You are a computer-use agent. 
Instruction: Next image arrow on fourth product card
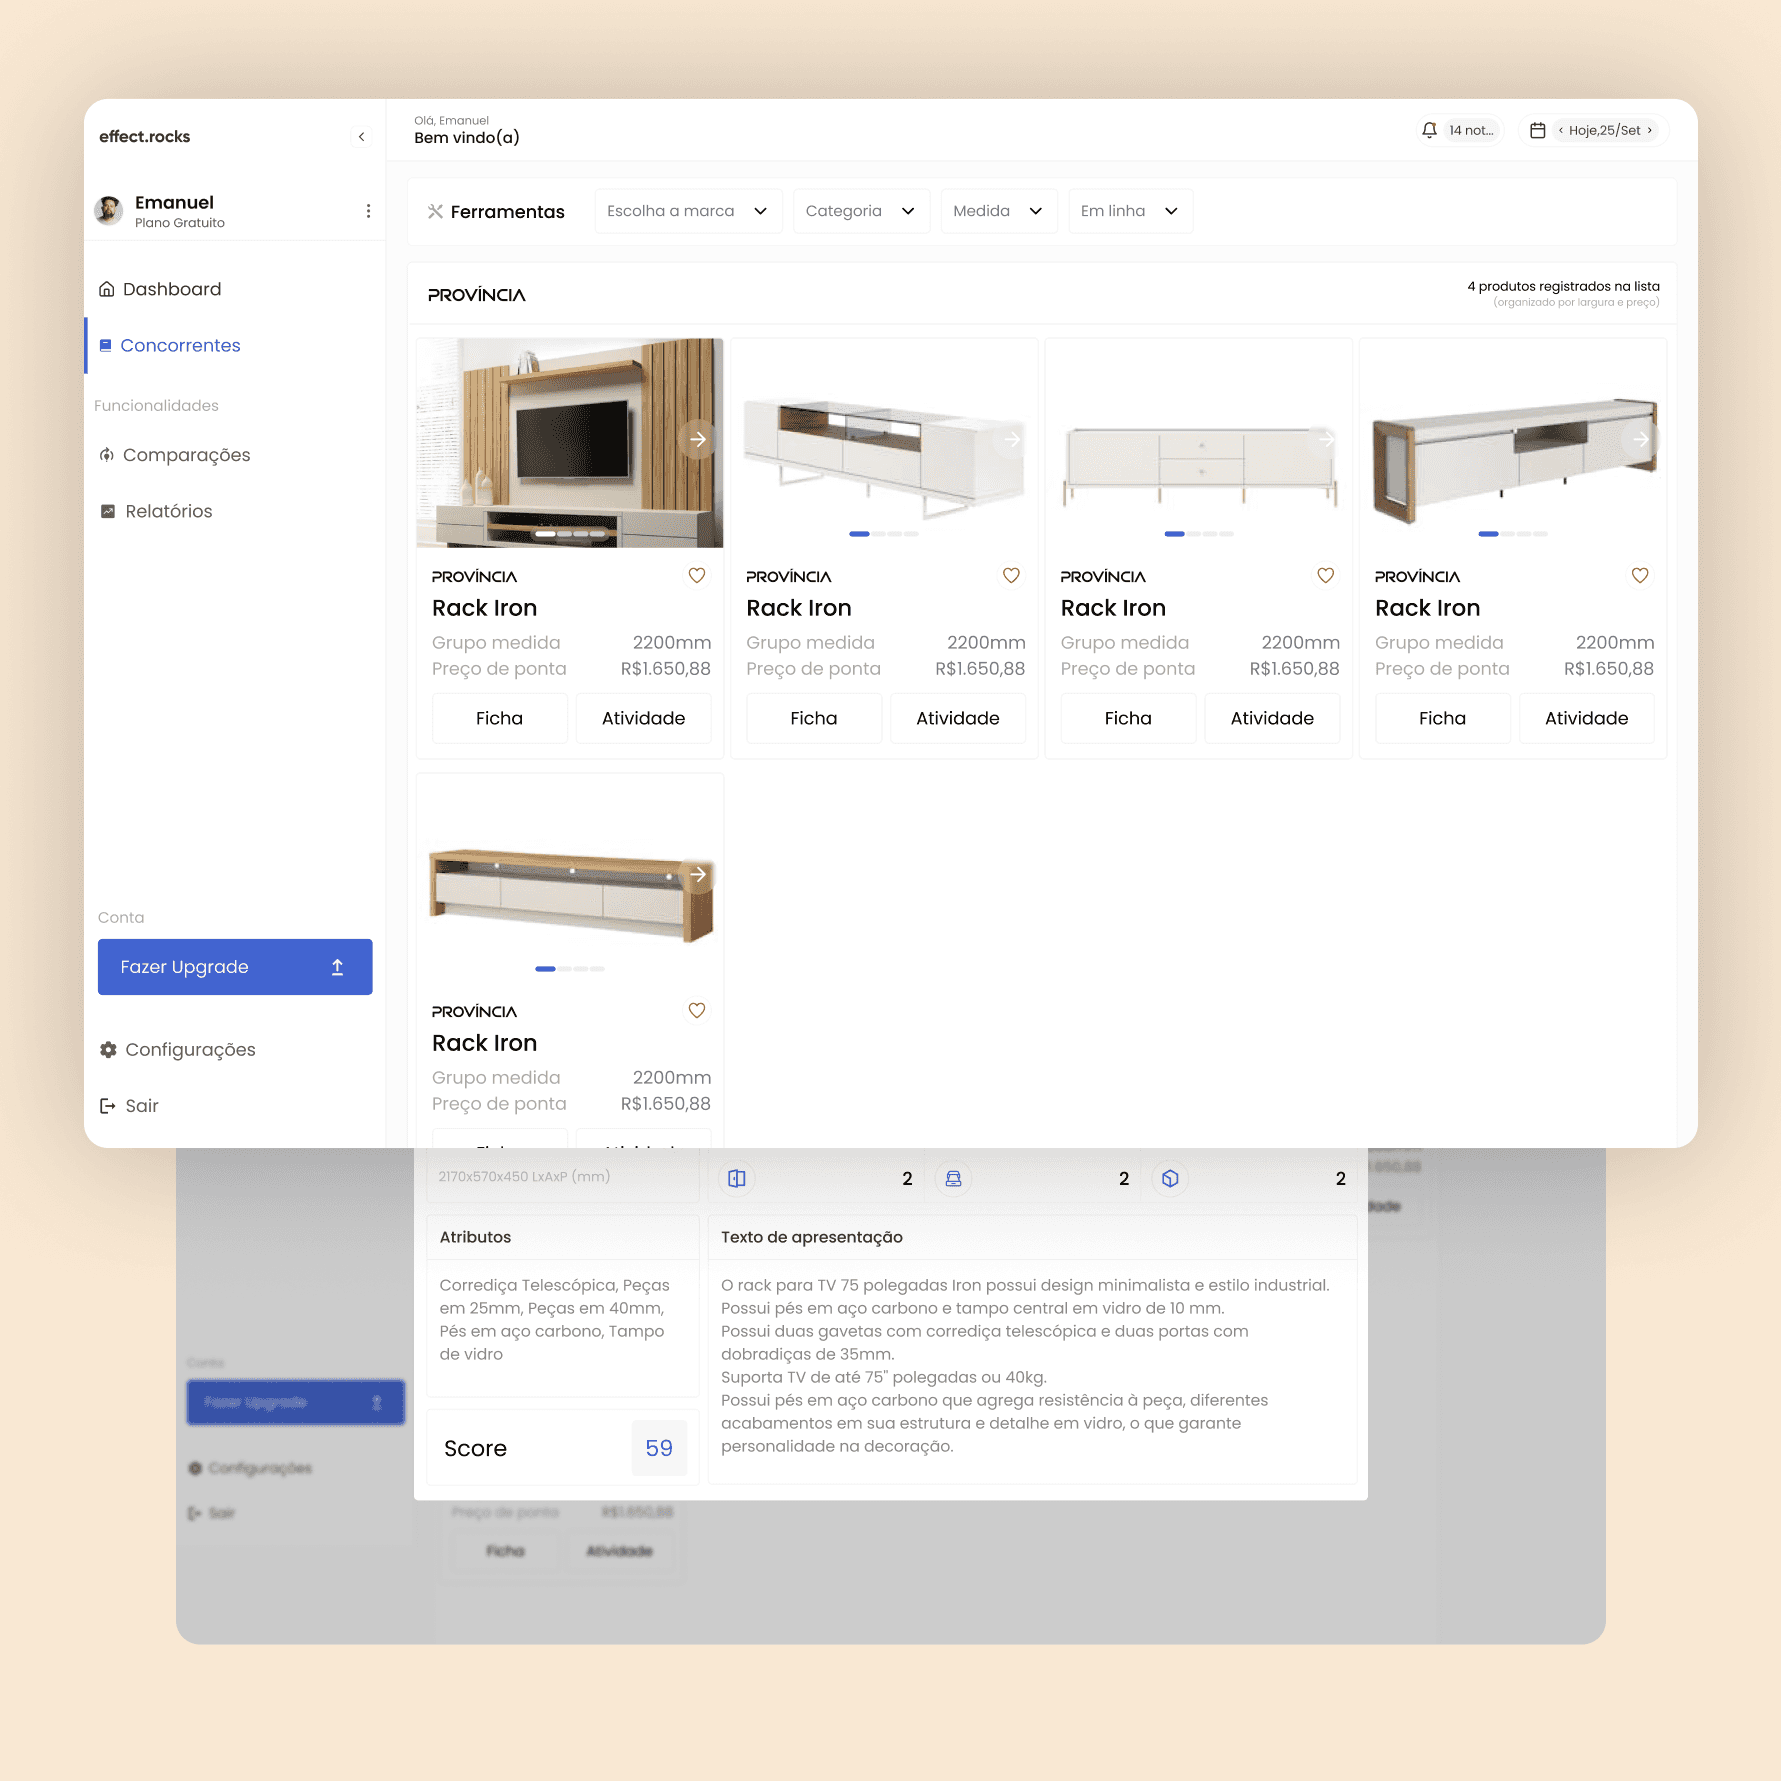coord(1641,439)
